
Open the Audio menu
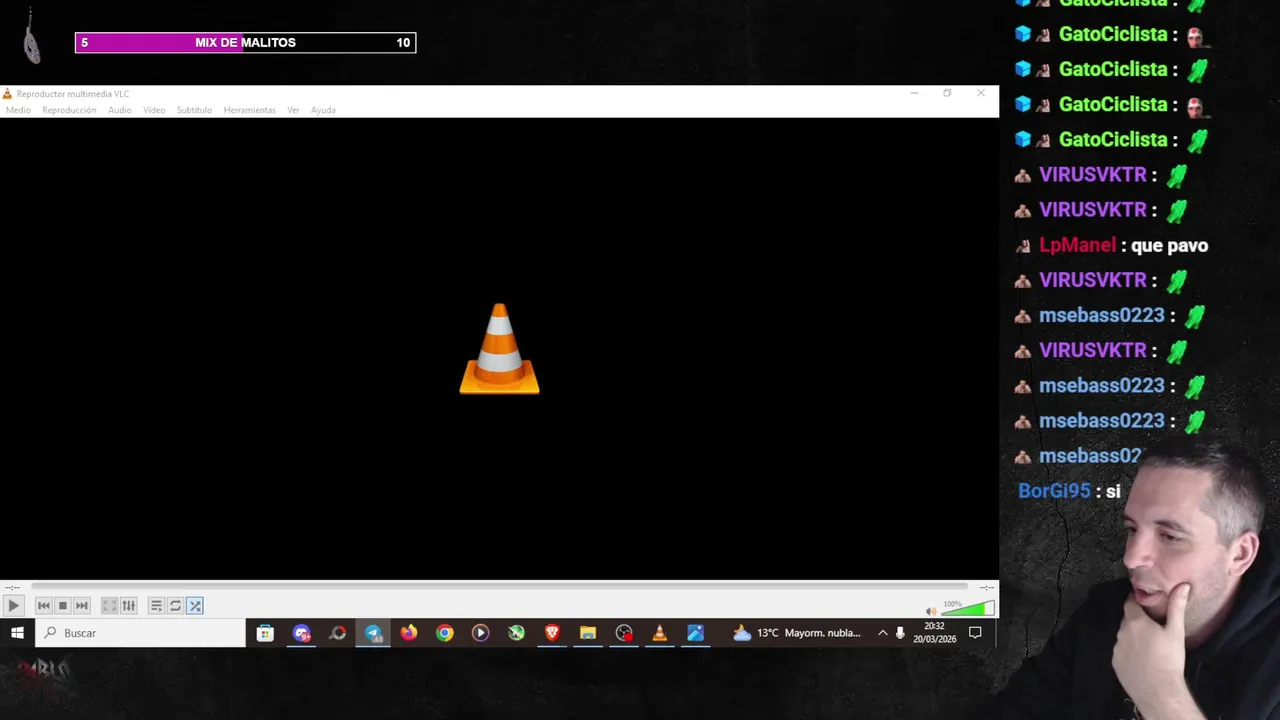pos(120,110)
